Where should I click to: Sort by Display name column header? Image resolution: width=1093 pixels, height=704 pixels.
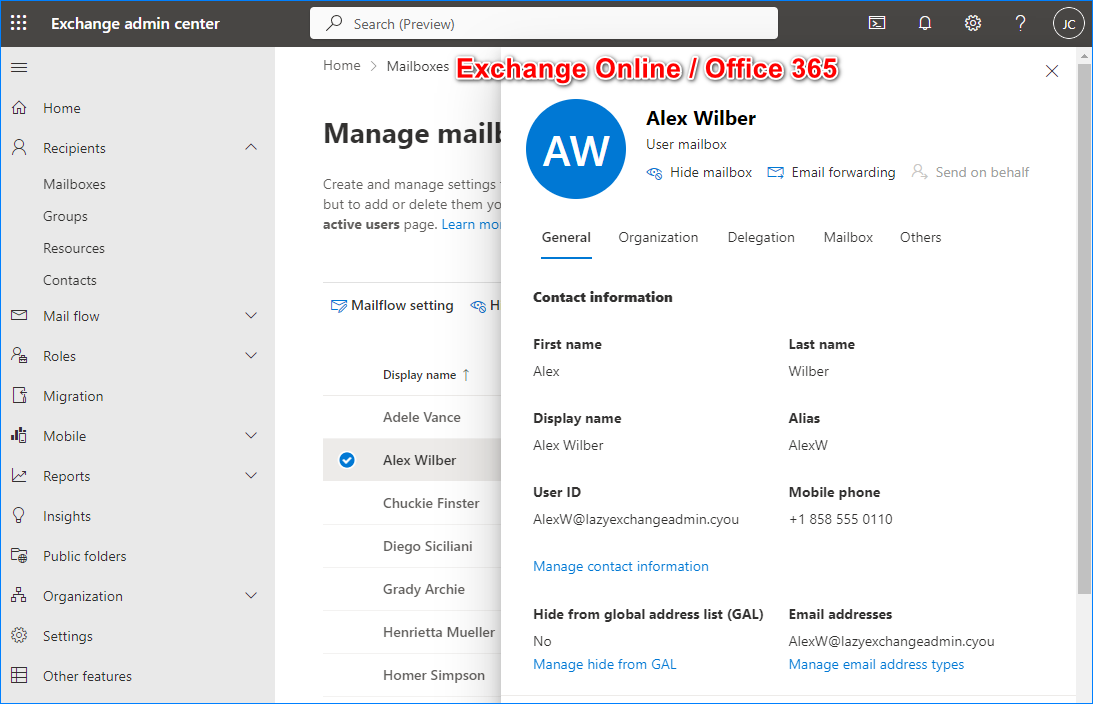pyautogui.click(x=426, y=375)
